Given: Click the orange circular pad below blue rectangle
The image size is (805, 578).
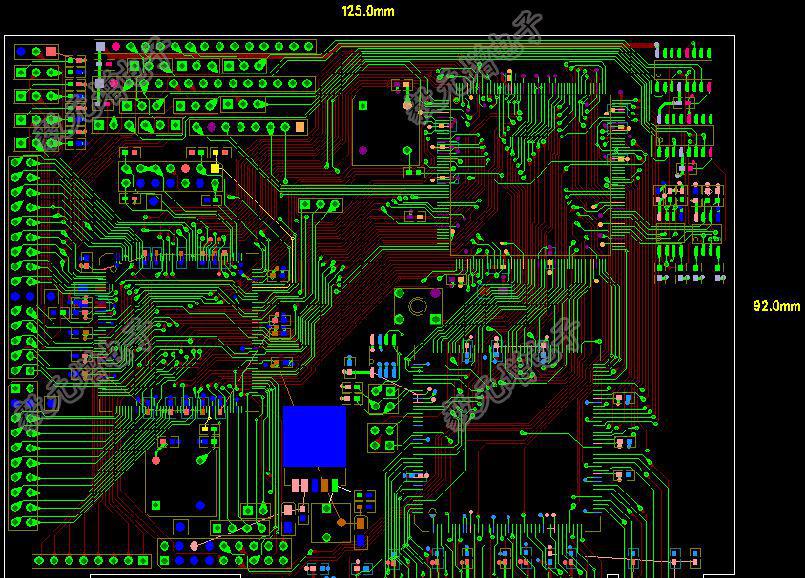Looking at the screenshot, I should coord(341,522).
